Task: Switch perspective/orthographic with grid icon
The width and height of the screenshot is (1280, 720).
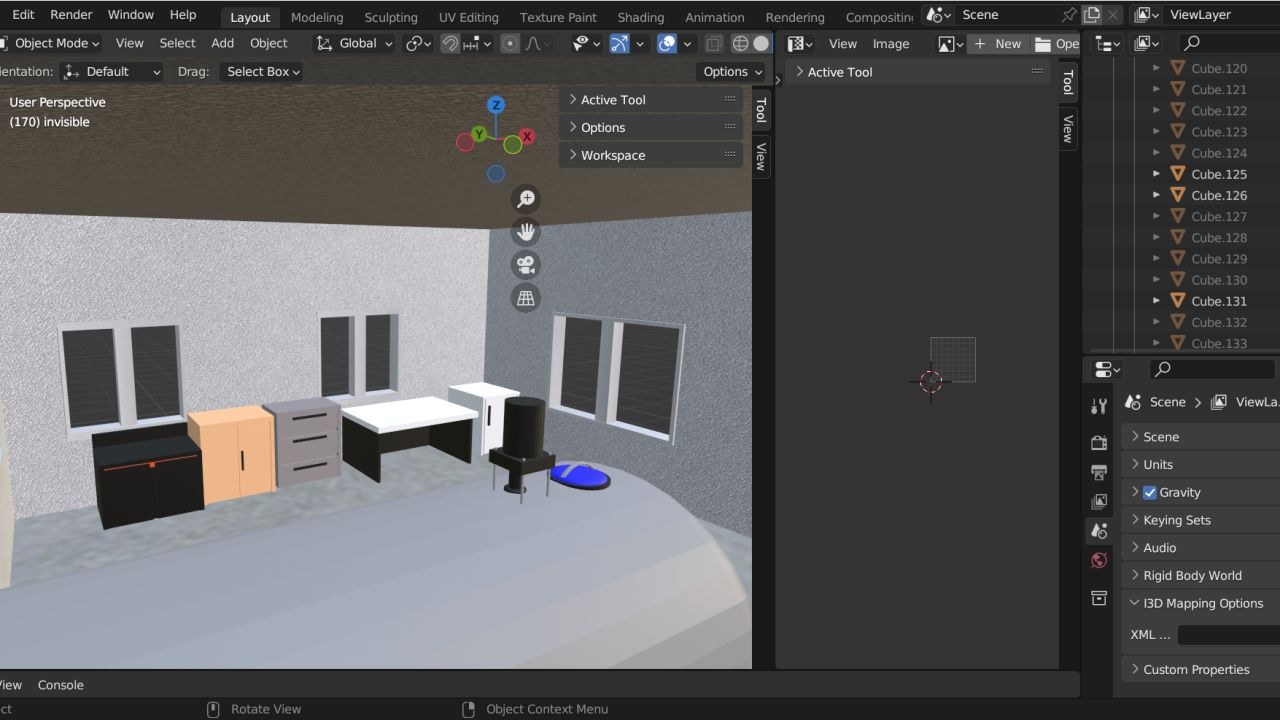Action: [x=526, y=298]
